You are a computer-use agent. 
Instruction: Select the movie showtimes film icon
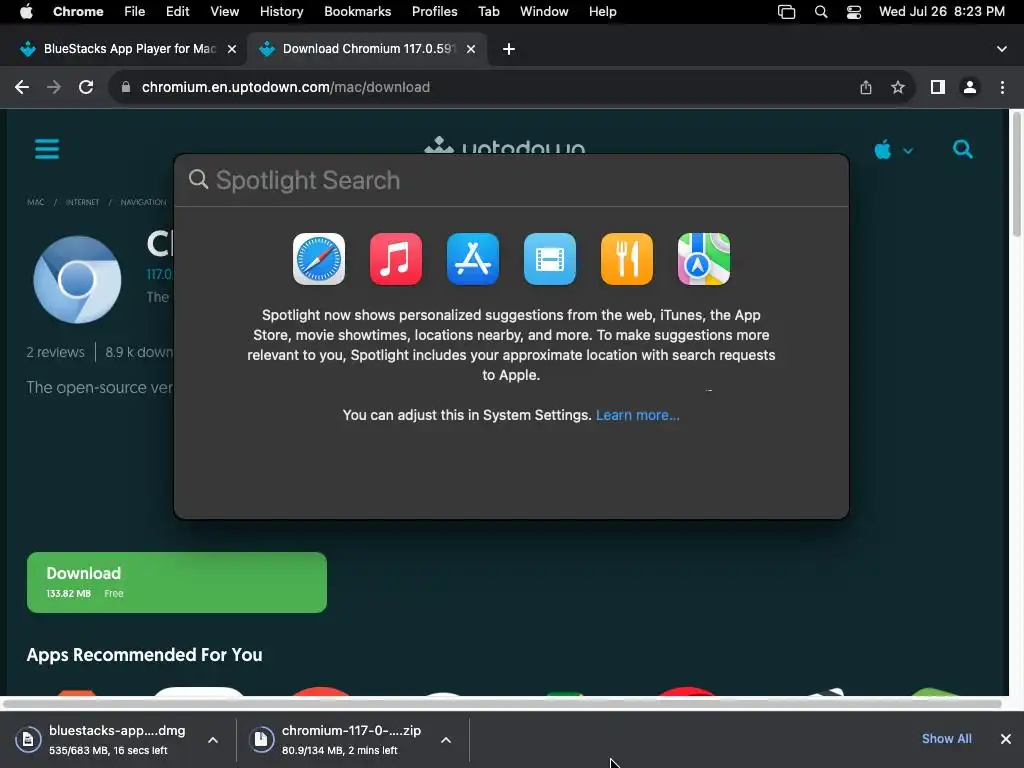pos(550,259)
